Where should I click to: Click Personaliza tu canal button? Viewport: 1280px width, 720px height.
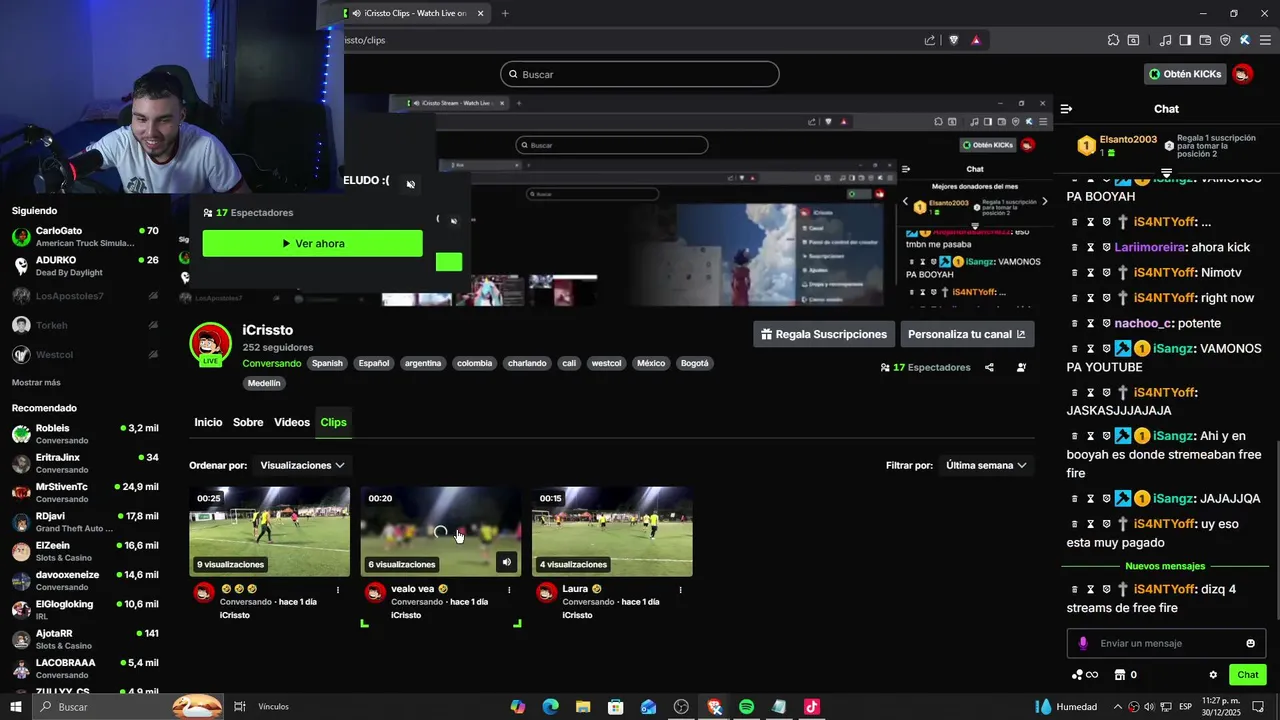pyautogui.click(x=967, y=334)
